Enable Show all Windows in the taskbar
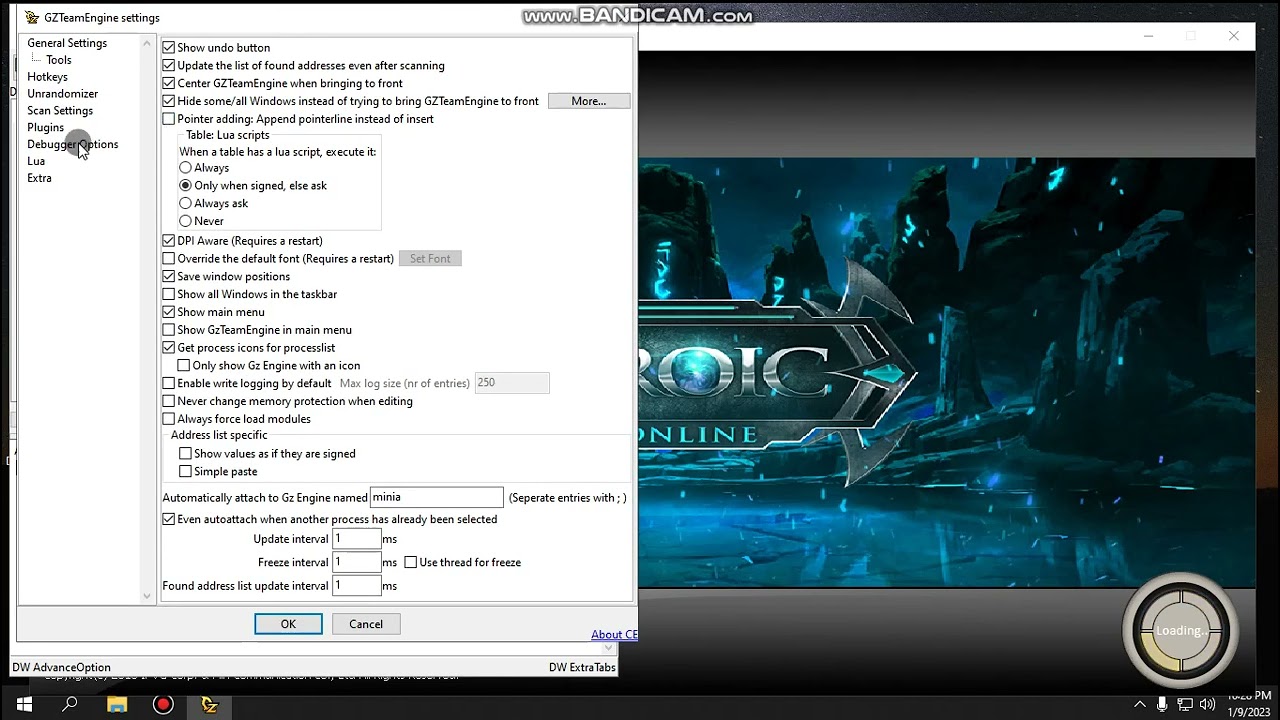 coord(169,295)
